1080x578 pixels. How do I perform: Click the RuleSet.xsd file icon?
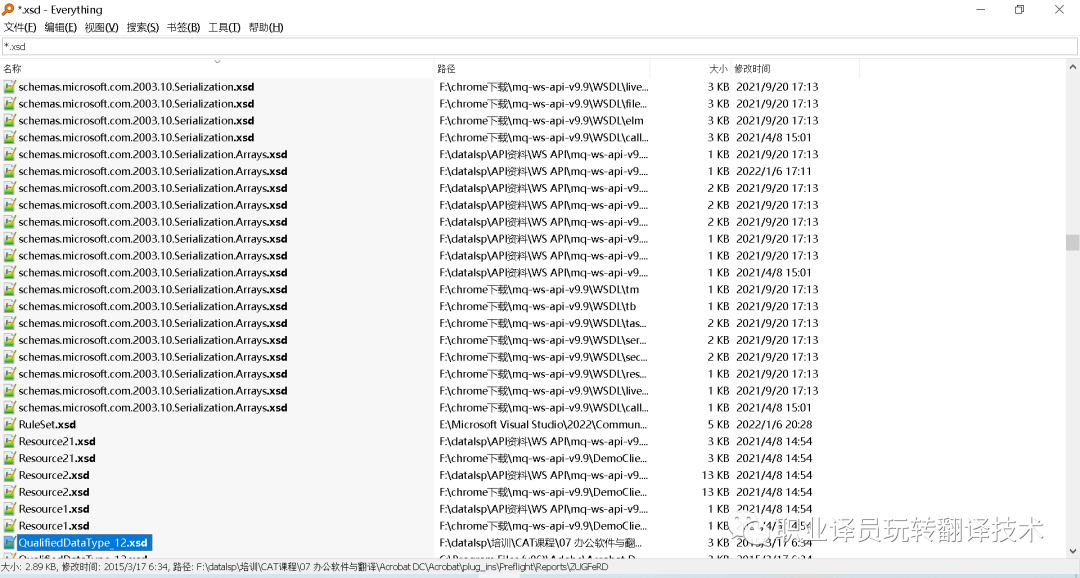point(9,425)
